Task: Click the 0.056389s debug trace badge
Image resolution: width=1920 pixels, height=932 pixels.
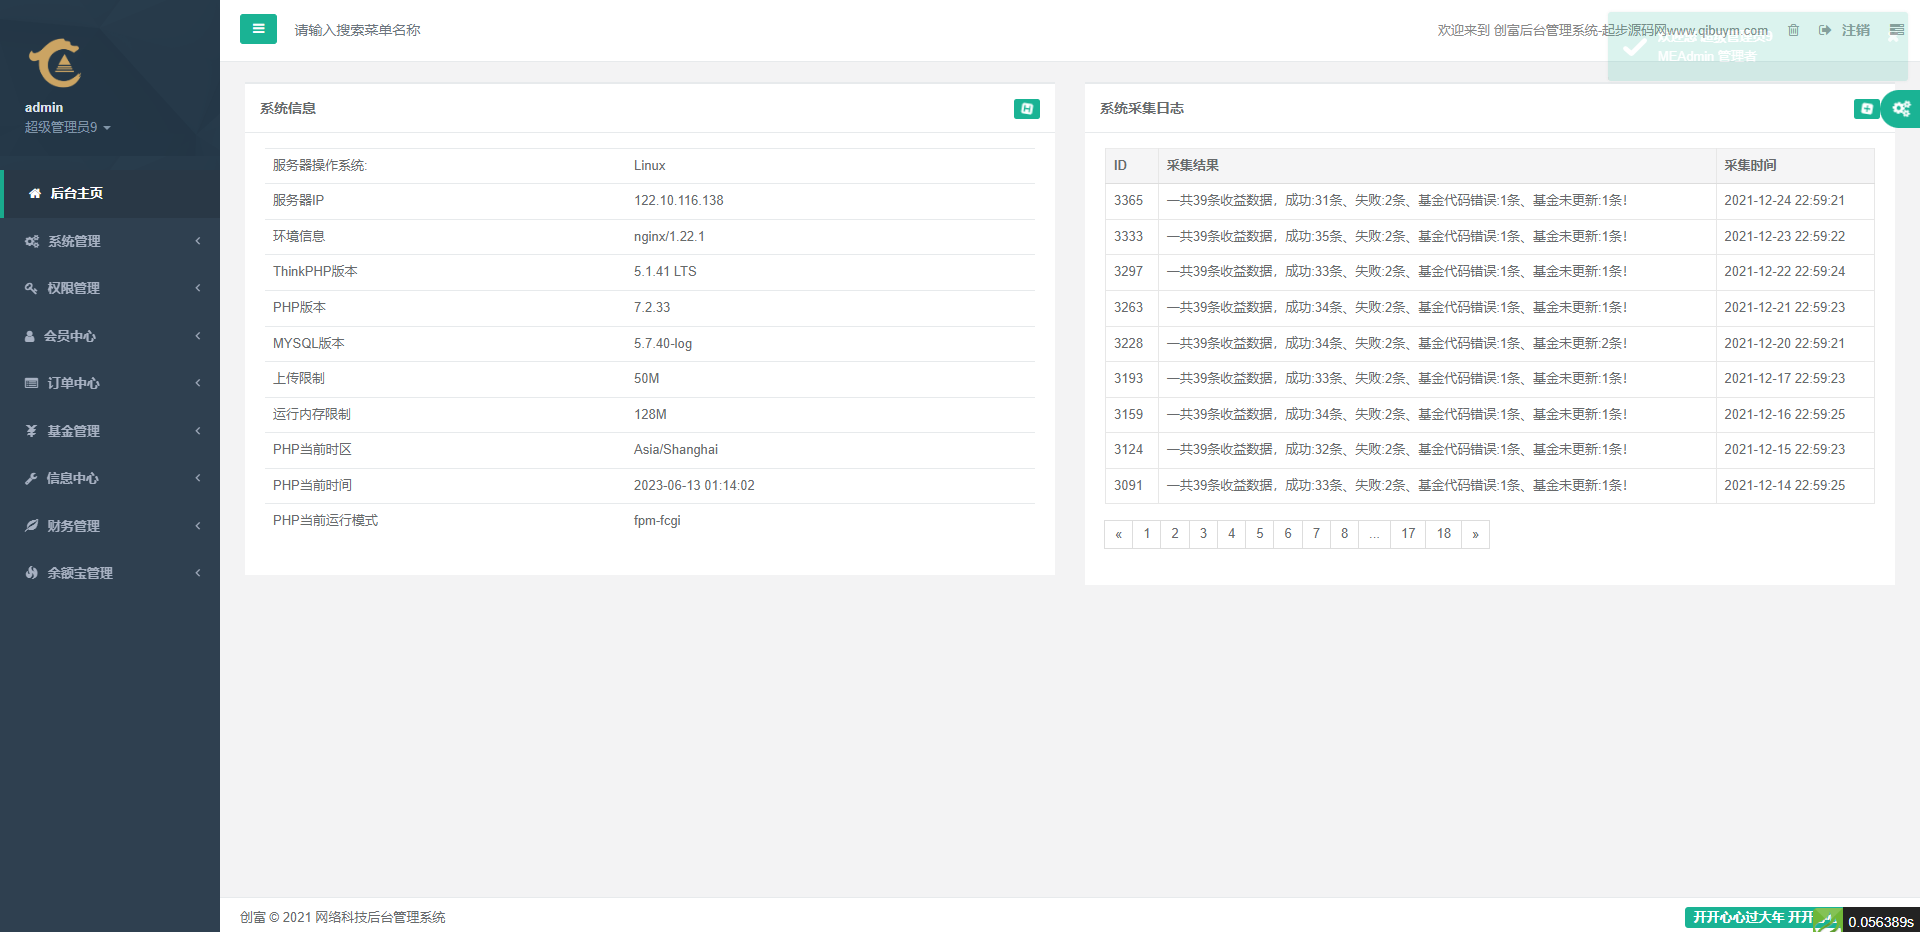Action: point(1881,921)
